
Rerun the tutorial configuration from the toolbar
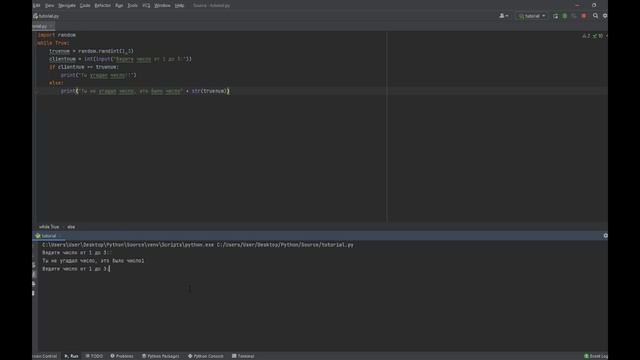[555, 16]
